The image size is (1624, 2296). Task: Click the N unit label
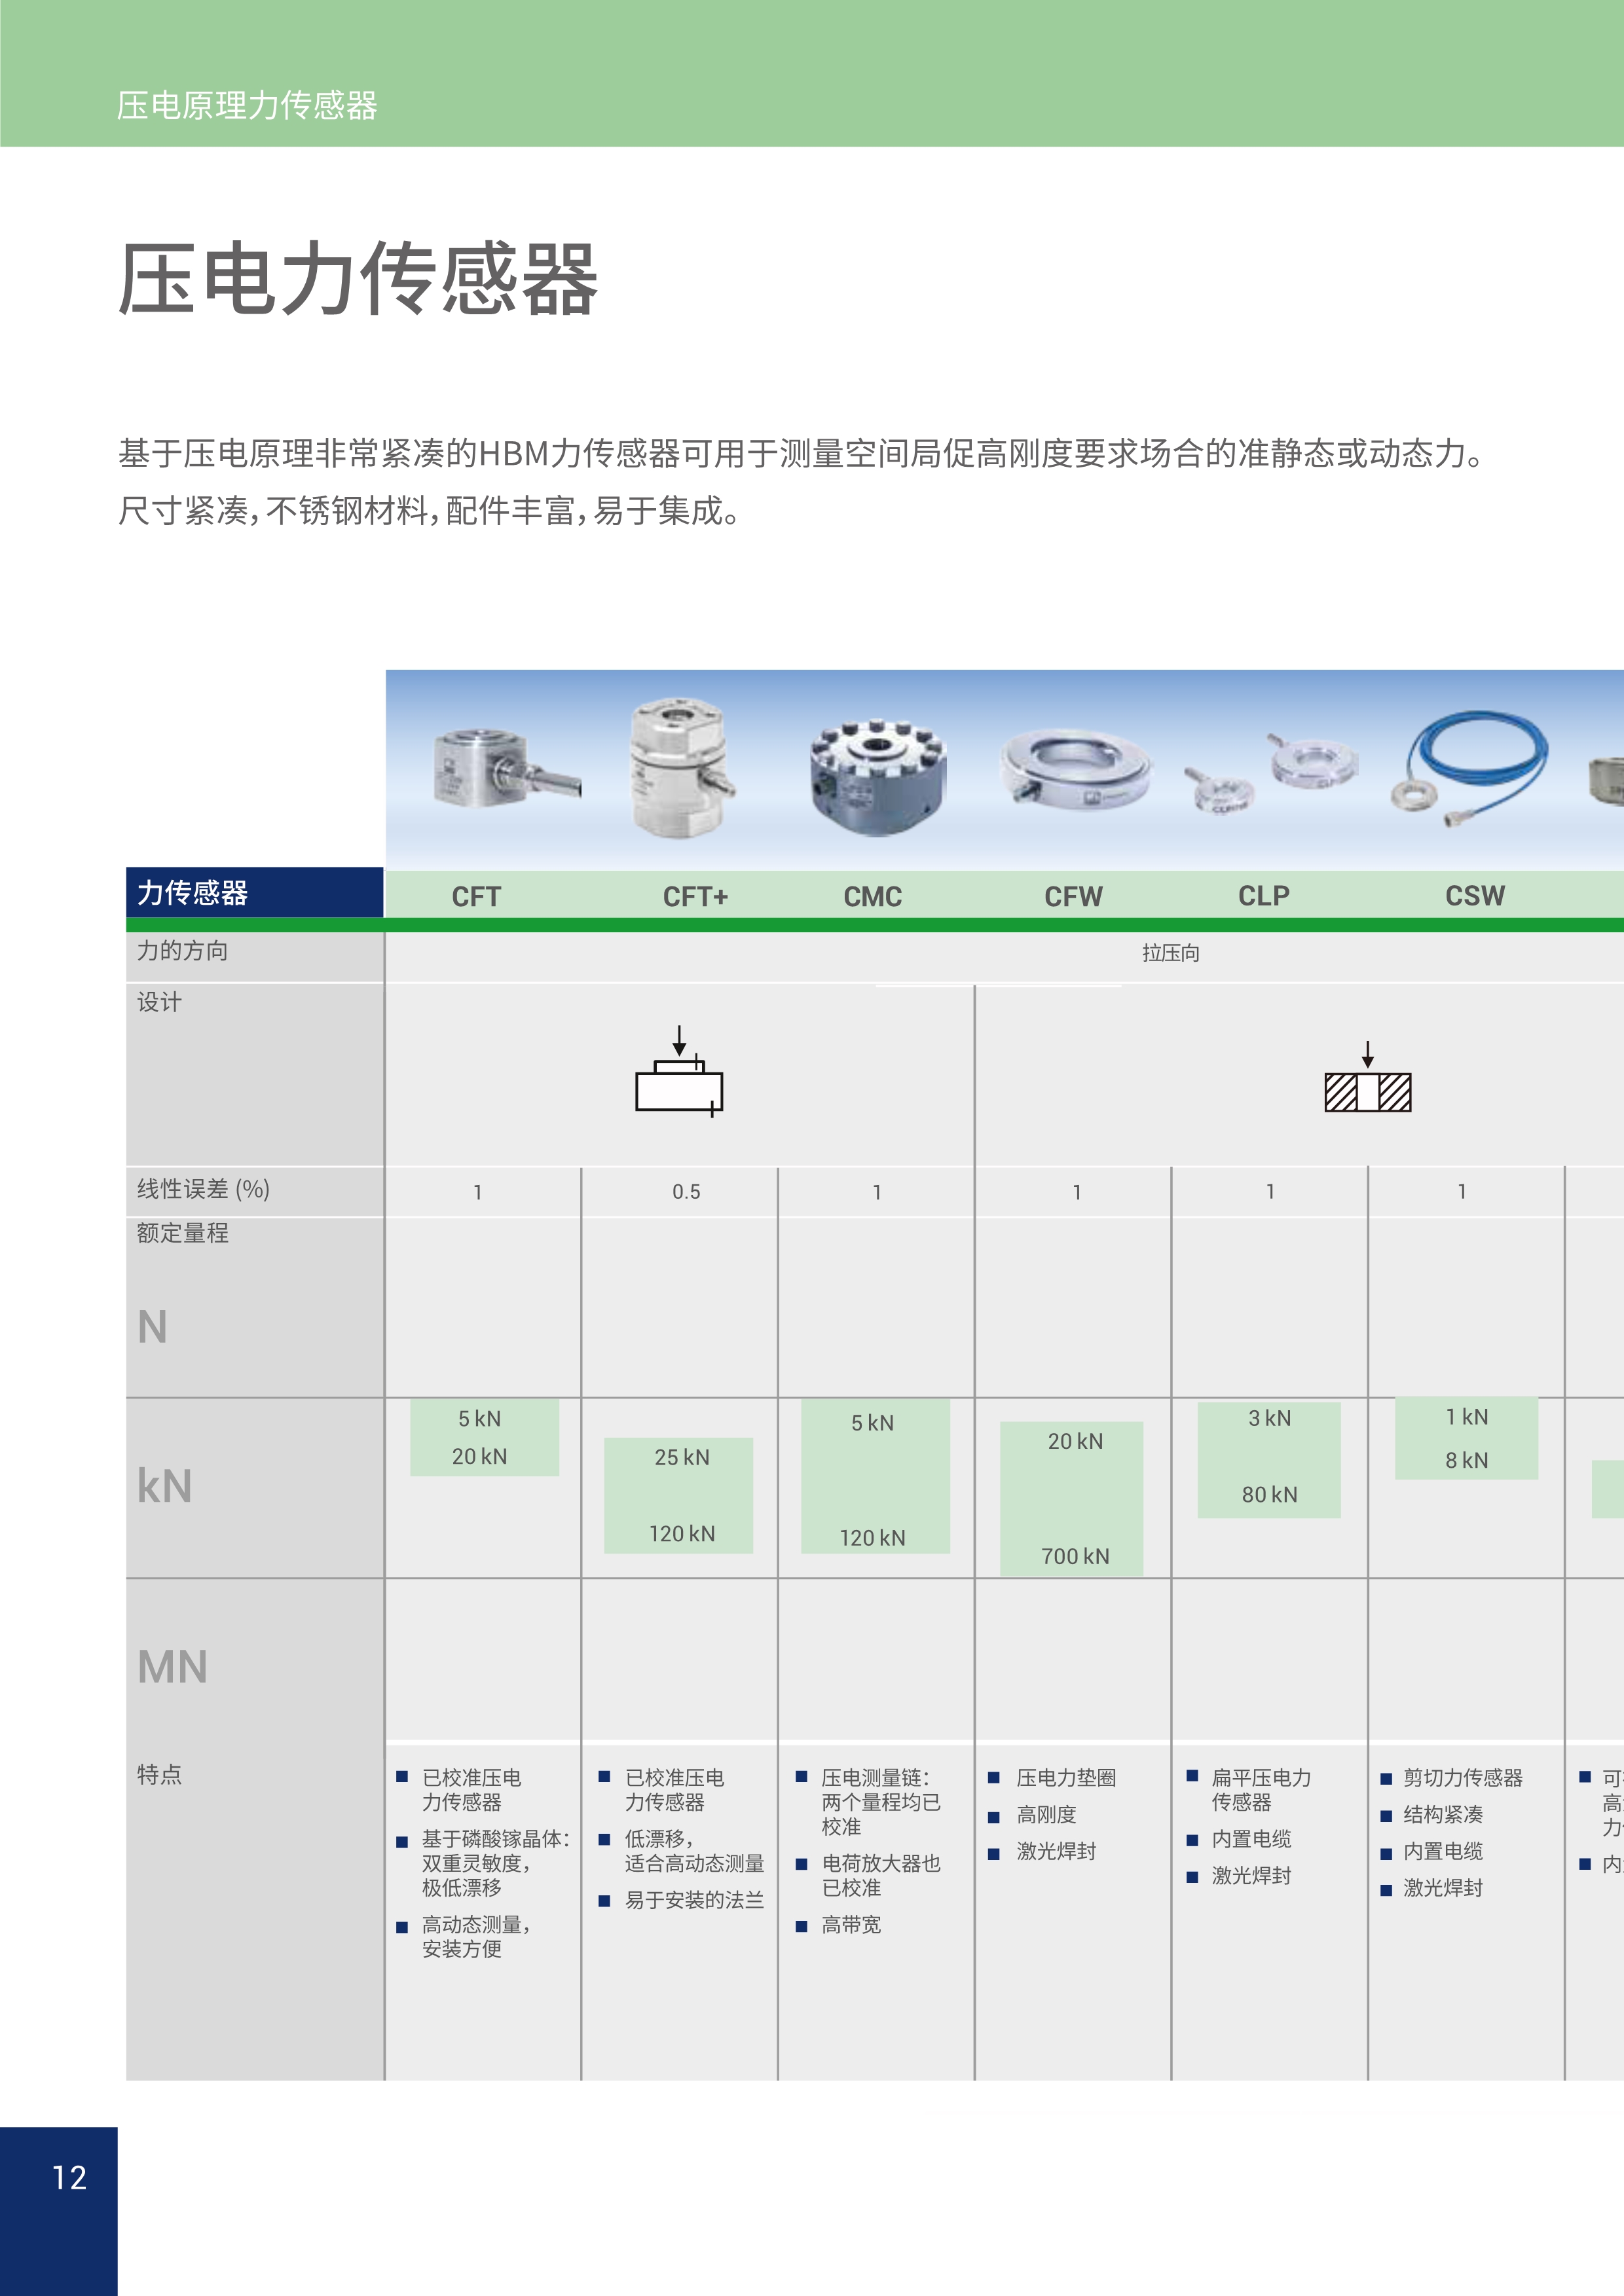(152, 1327)
